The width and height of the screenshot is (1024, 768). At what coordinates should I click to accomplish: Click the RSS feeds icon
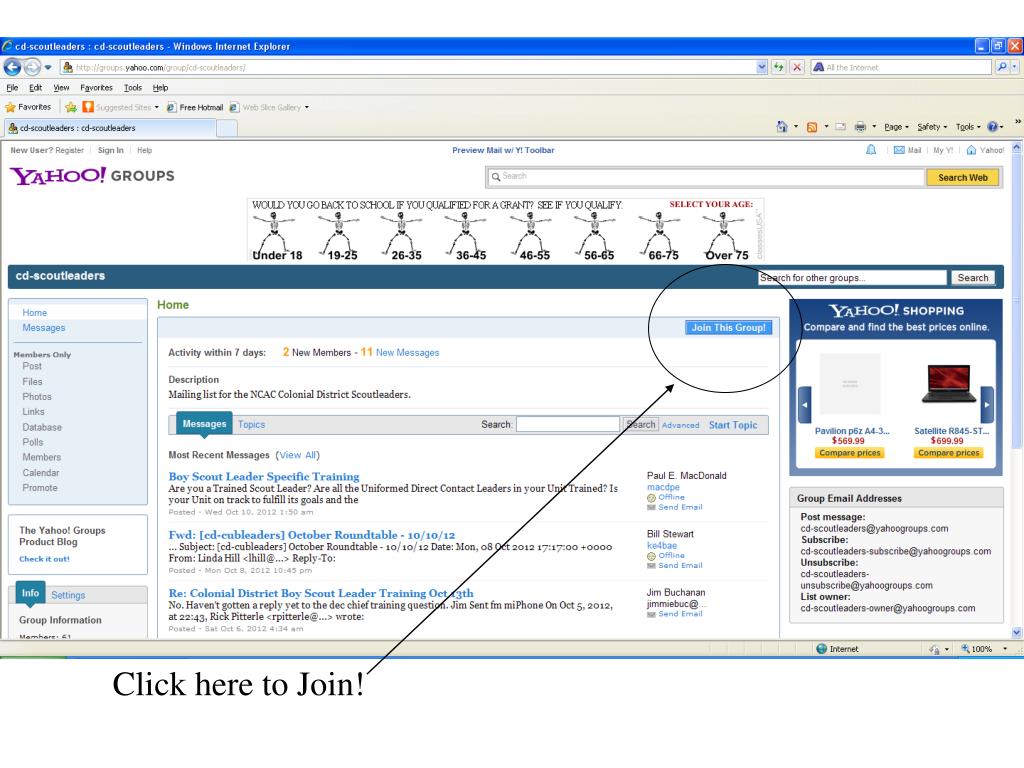(x=812, y=127)
